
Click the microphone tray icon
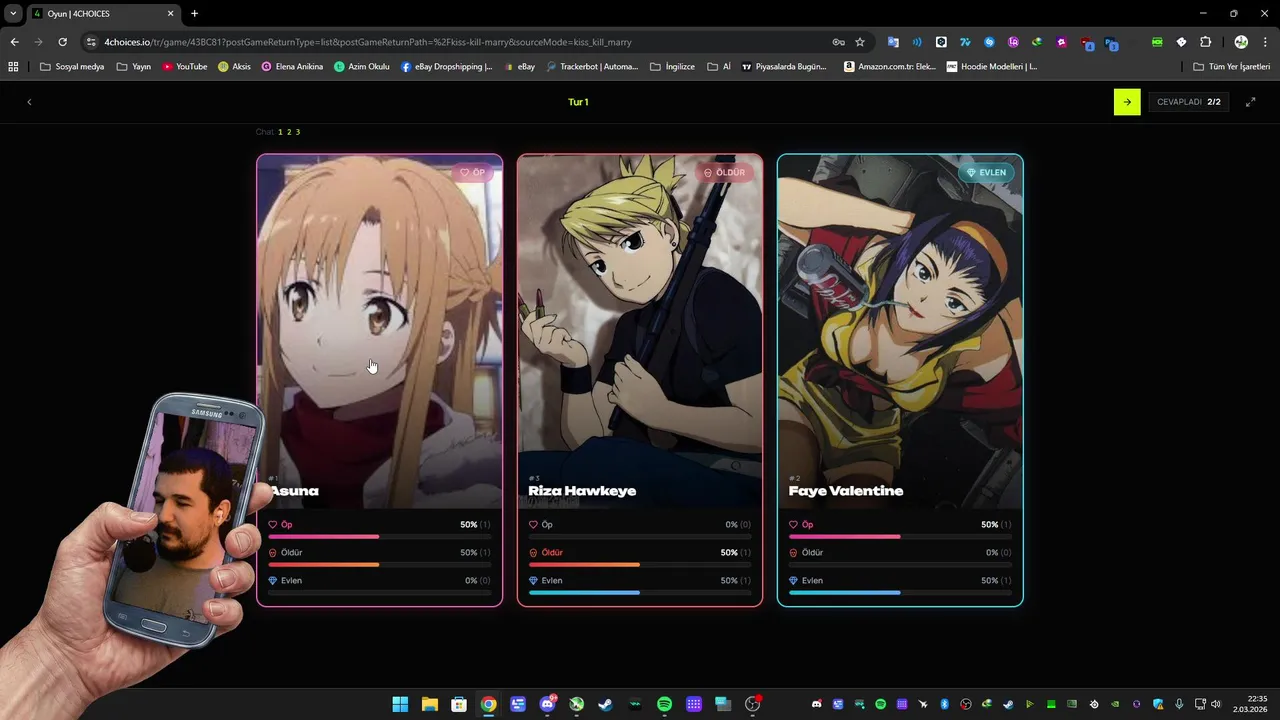[1179, 704]
